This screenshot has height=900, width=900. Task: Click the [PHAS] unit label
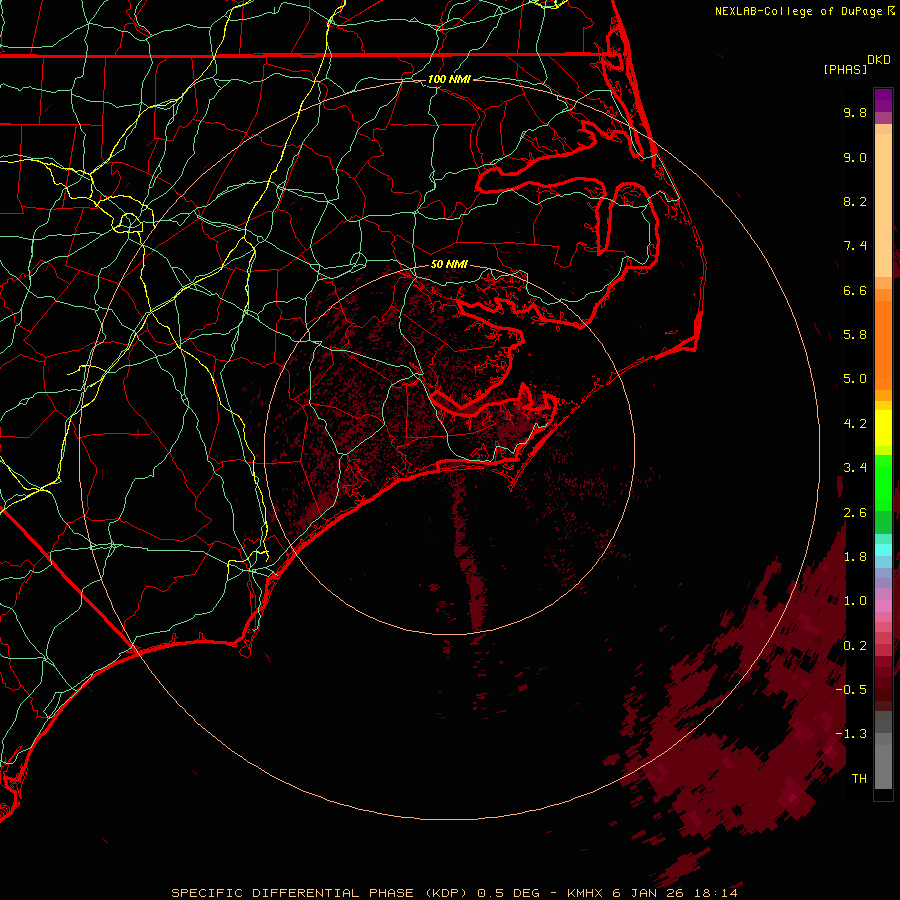845,69
